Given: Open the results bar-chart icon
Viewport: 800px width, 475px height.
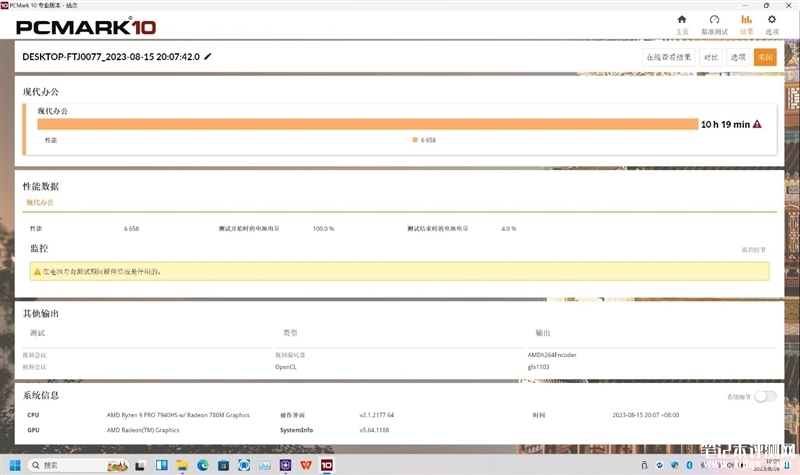Looking at the screenshot, I should tap(746, 20).
